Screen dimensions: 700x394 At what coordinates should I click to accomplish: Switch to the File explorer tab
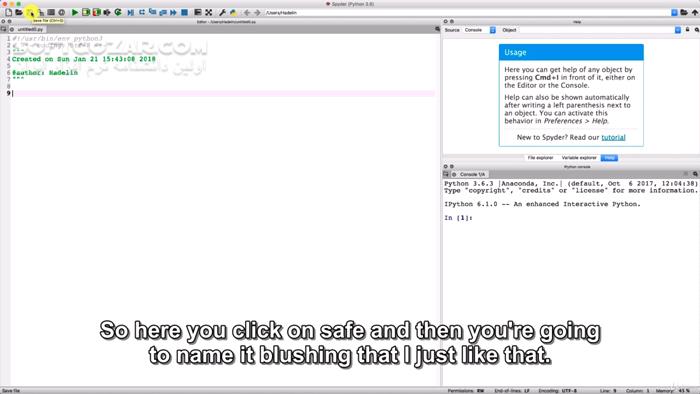(x=540, y=158)
